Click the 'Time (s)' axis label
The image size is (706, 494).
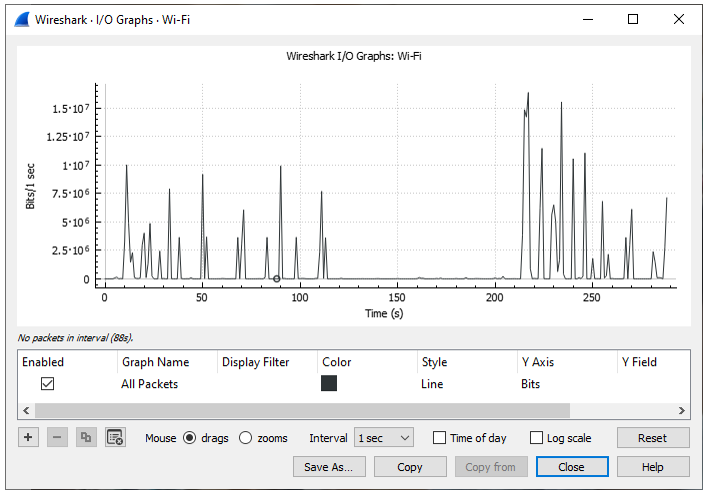[384, 313]
